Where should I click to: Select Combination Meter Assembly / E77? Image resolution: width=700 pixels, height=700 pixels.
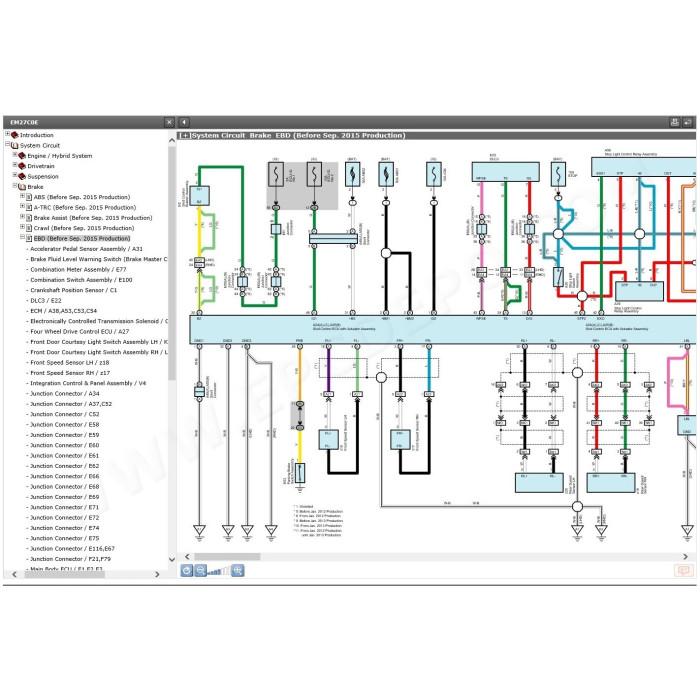(x=78, y=270)
